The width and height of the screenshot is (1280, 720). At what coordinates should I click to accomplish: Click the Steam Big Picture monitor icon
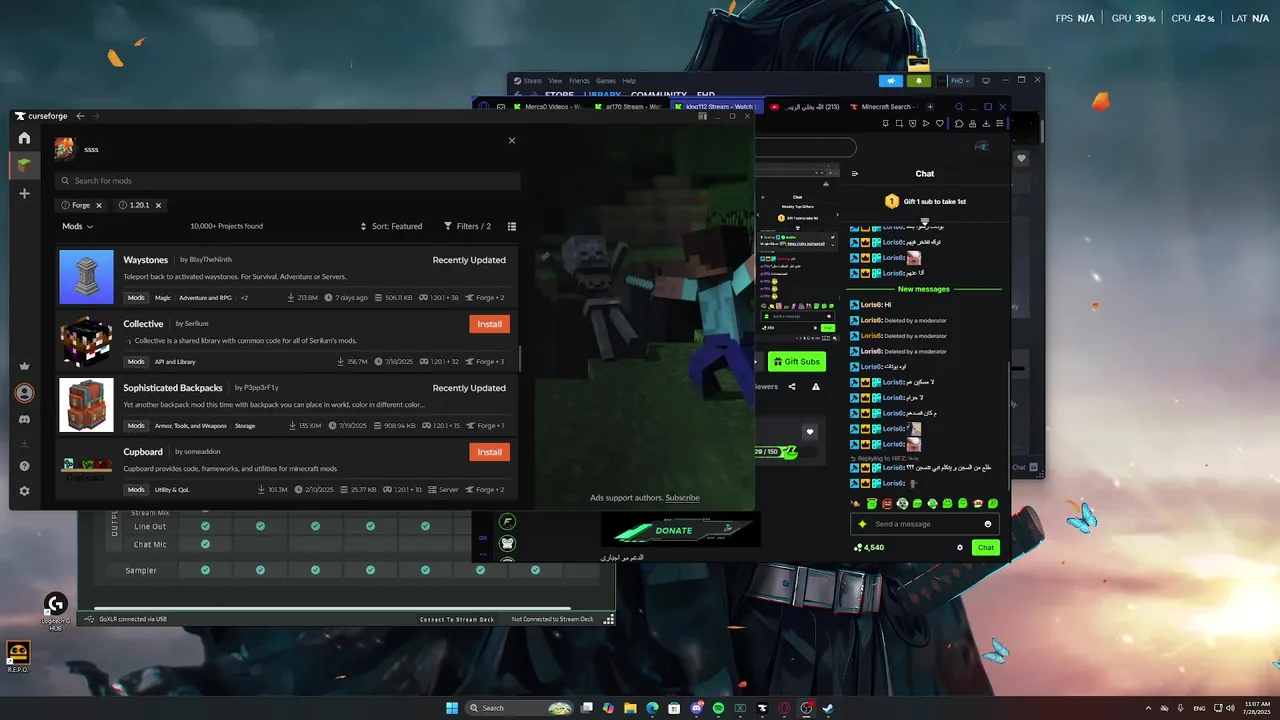[986, 81]
